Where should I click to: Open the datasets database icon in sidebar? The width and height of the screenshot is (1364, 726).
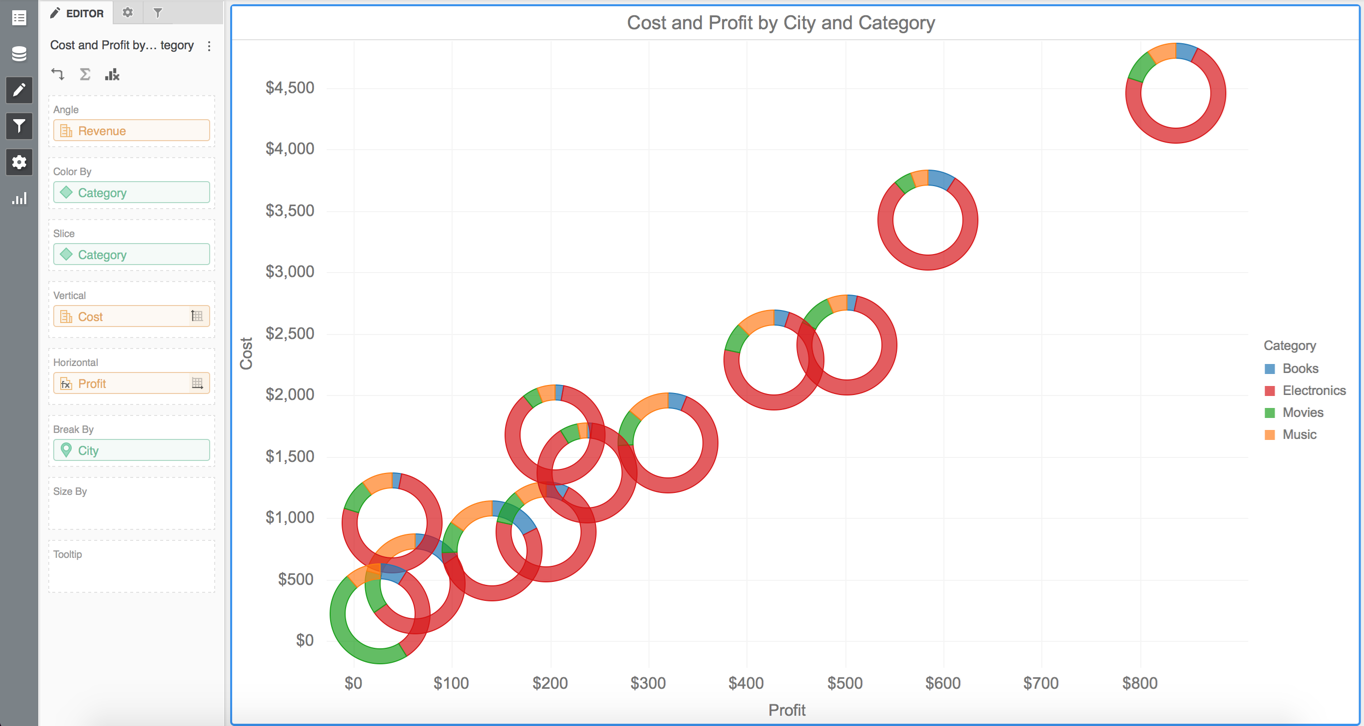19,54
